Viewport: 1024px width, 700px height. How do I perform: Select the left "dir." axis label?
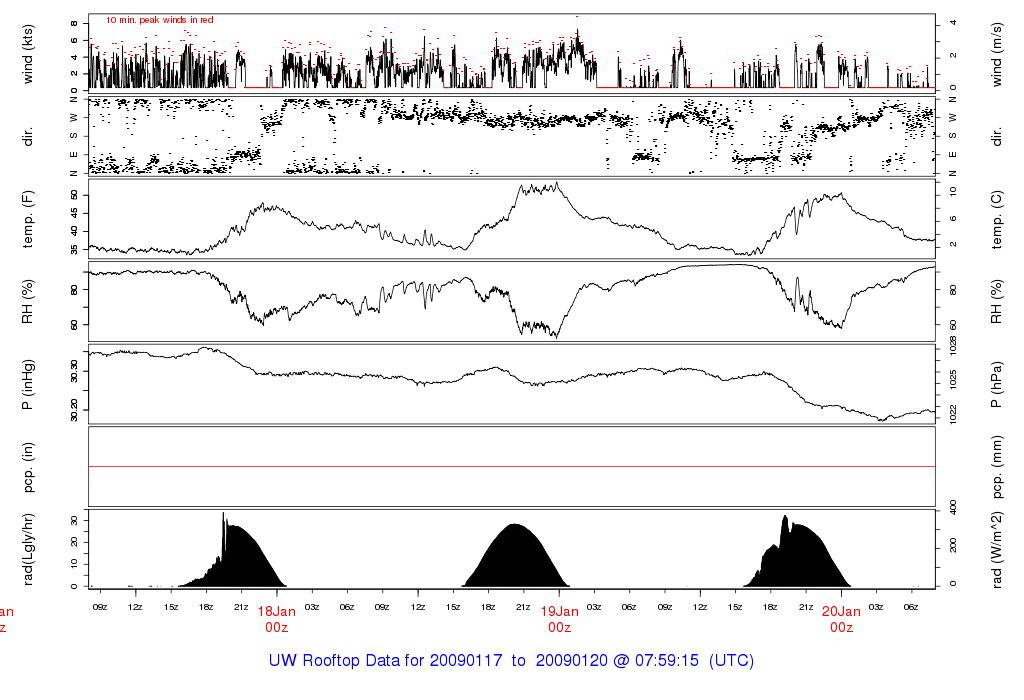click(28, 134)
